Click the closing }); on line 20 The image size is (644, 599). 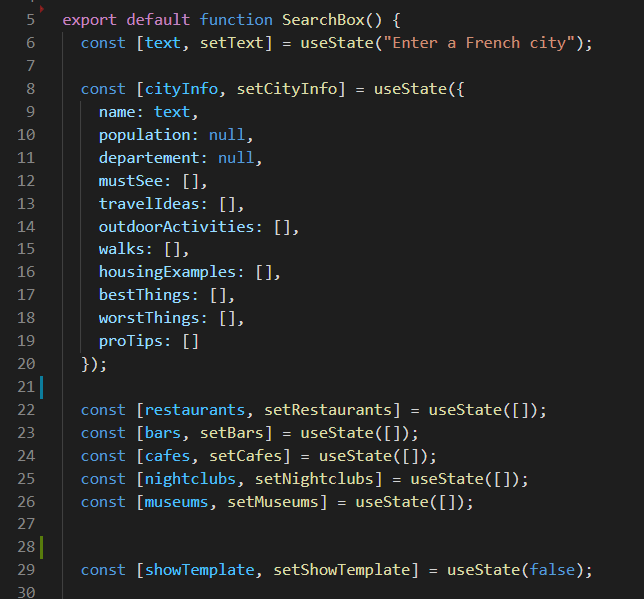(94, 364)
